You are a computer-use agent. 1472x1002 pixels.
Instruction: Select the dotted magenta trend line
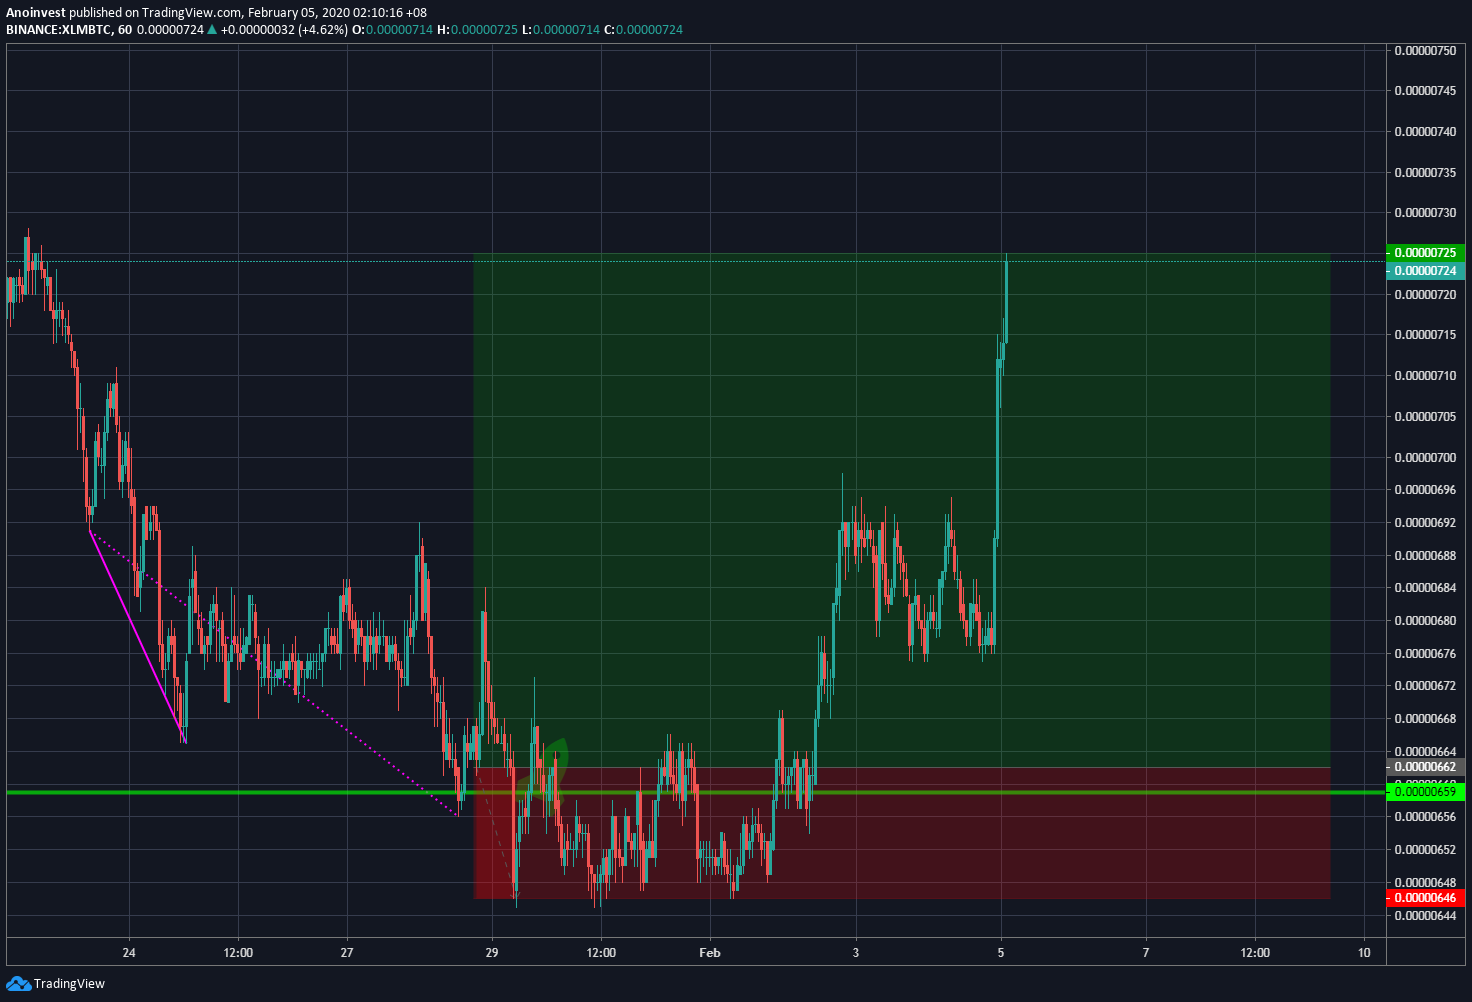pyautogui.click(x=274, y=673)
